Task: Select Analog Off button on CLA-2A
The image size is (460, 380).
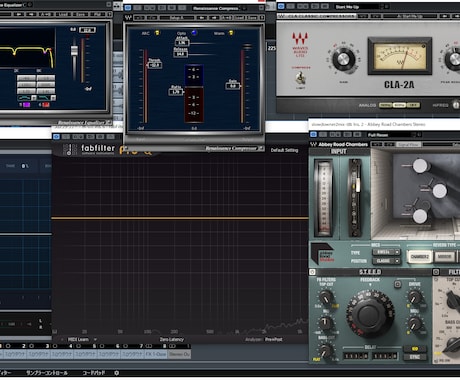Action: pos(413,105)
